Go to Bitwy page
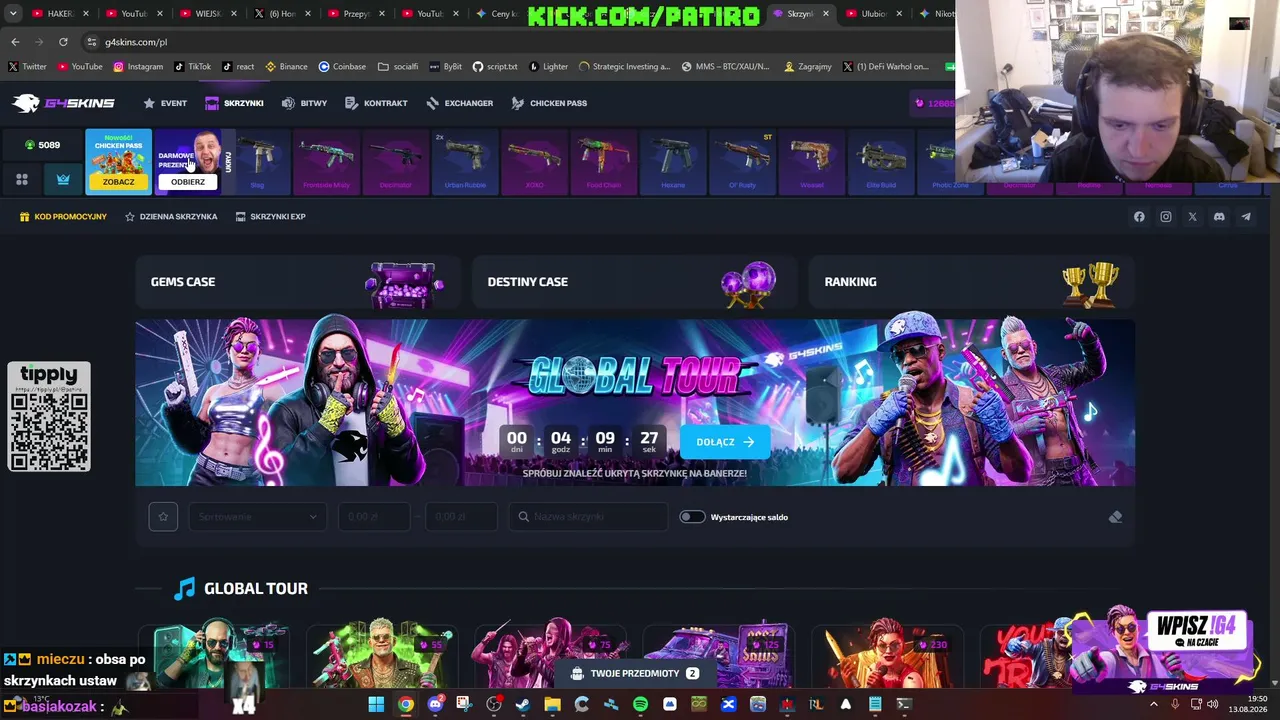1280x720 pixels. tap(304, 103)
